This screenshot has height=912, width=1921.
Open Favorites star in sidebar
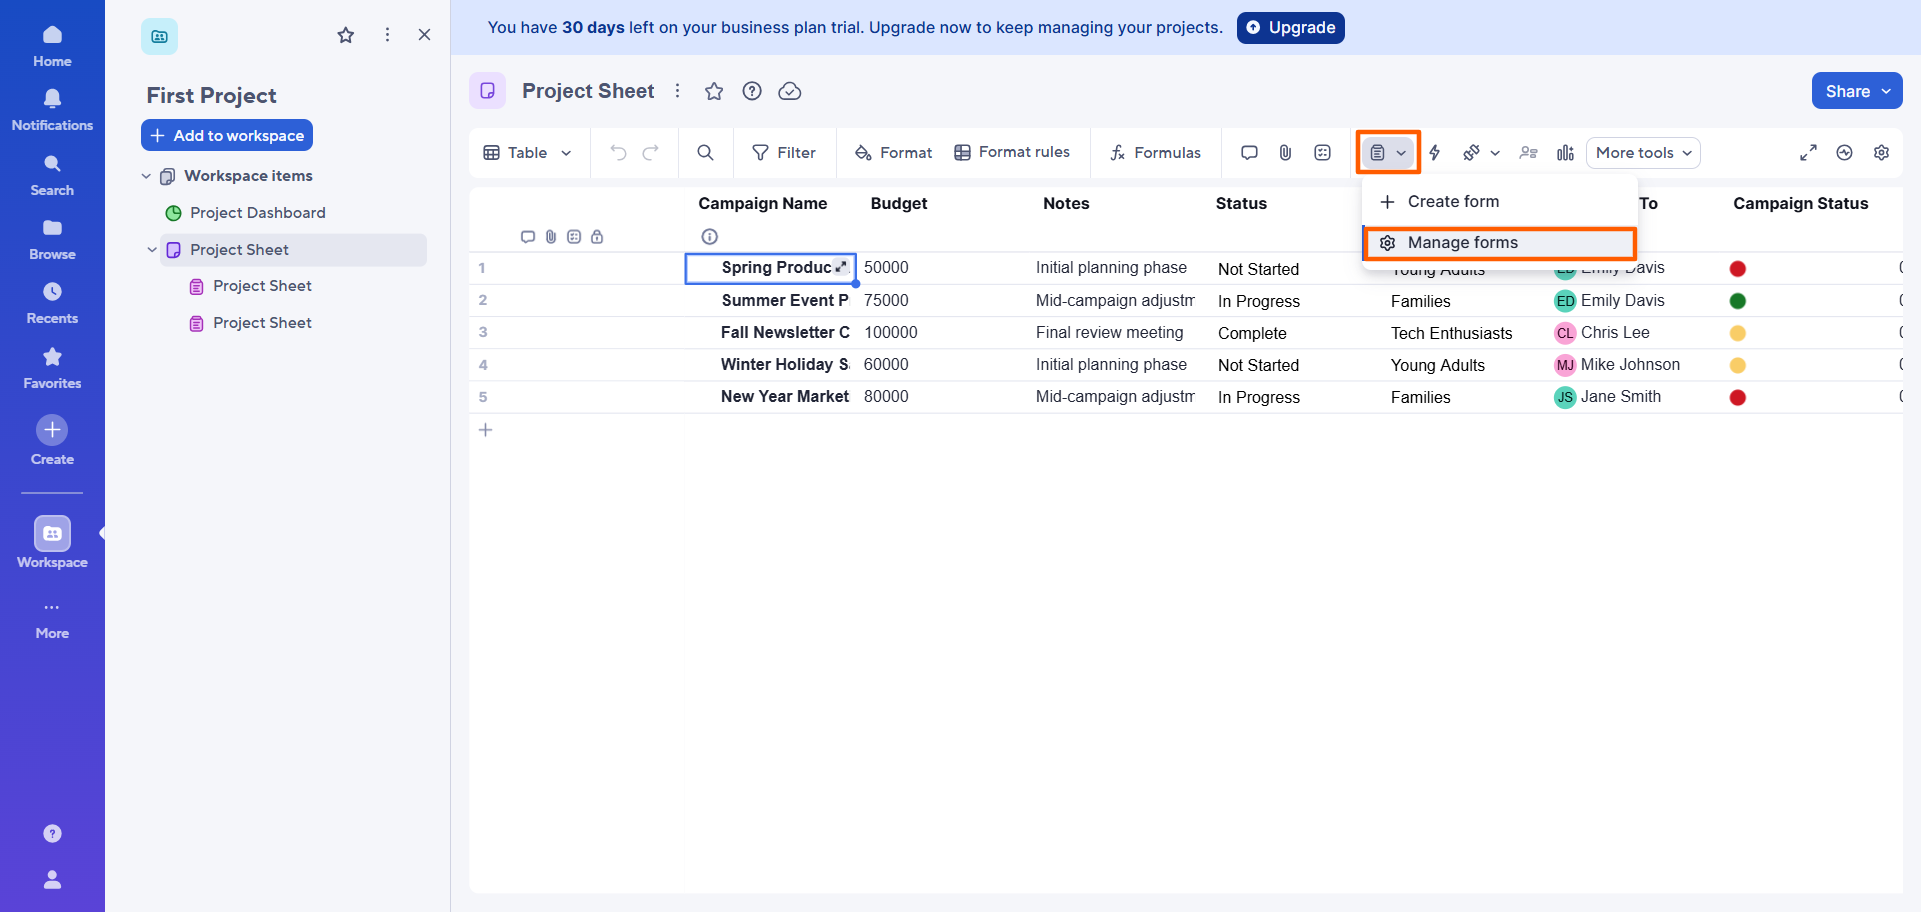(52, 369)
